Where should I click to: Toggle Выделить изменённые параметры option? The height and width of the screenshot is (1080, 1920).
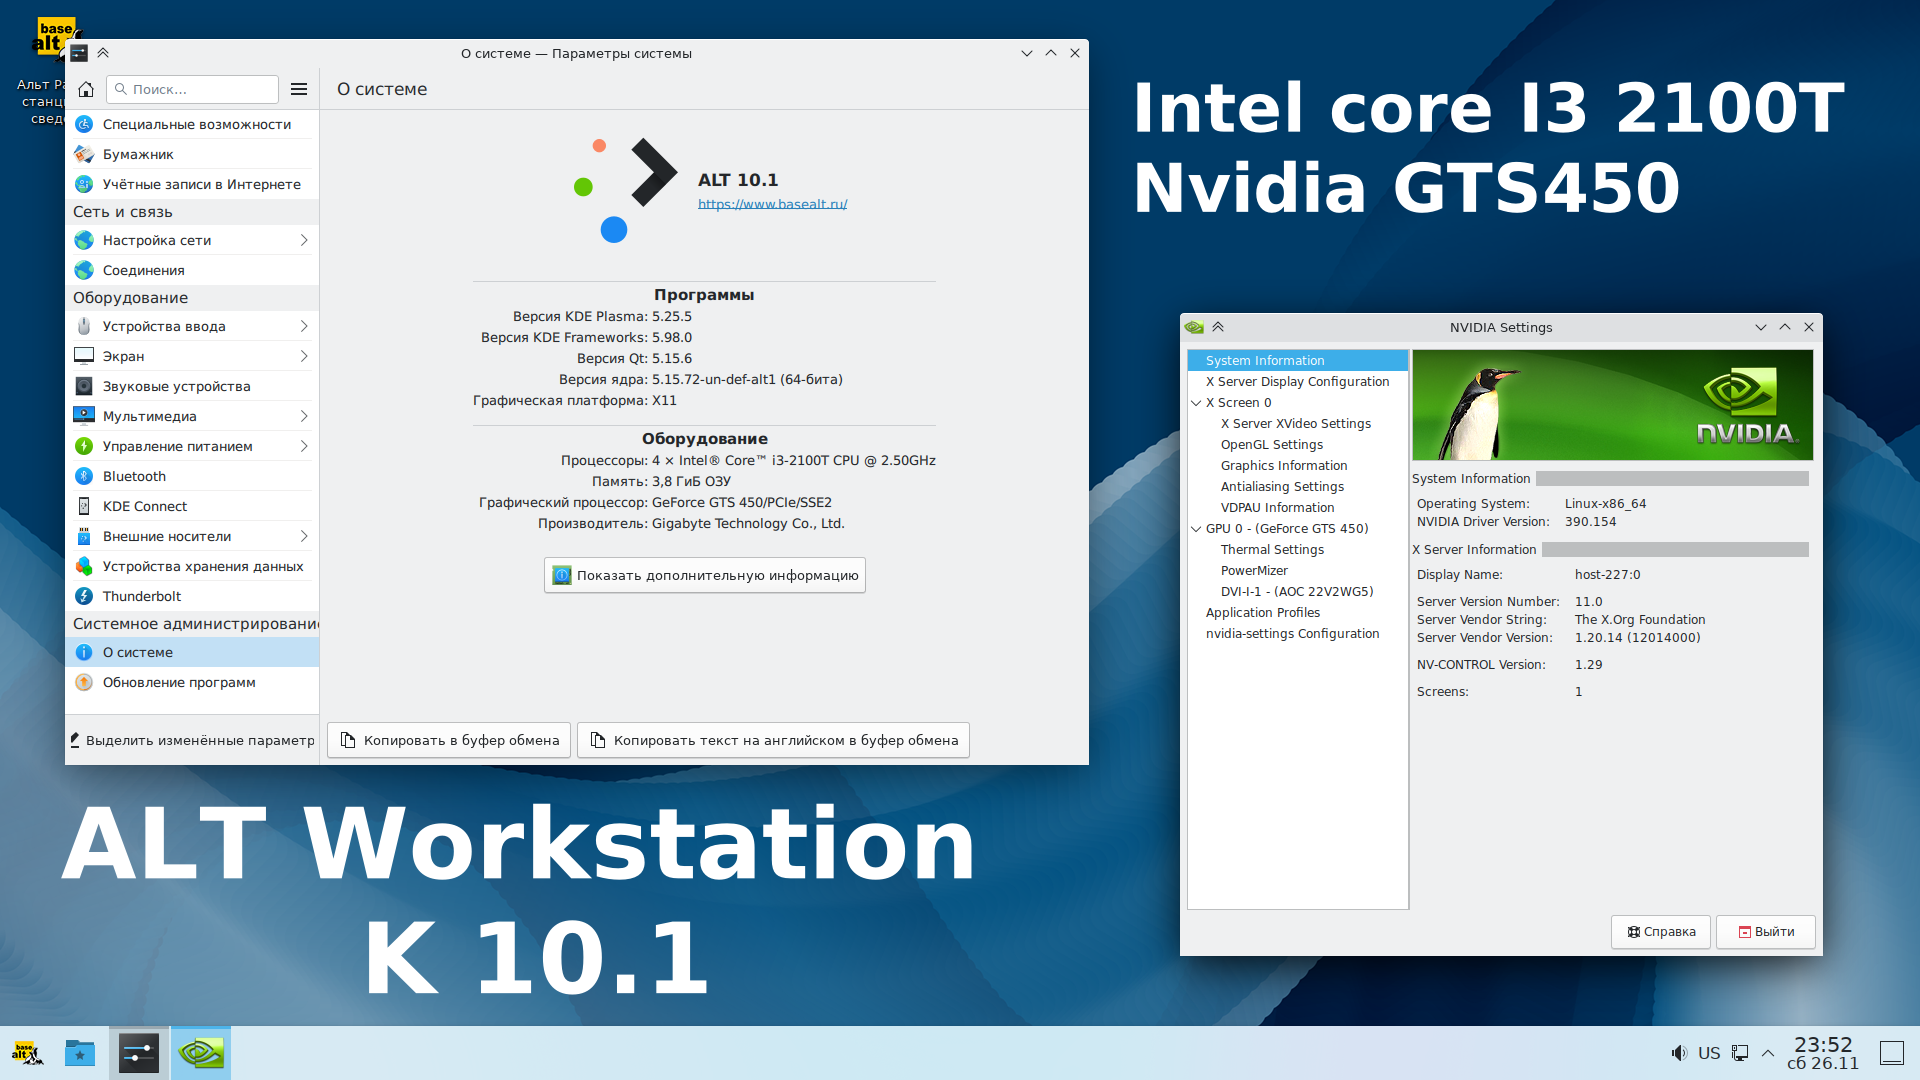click(190, 740)
